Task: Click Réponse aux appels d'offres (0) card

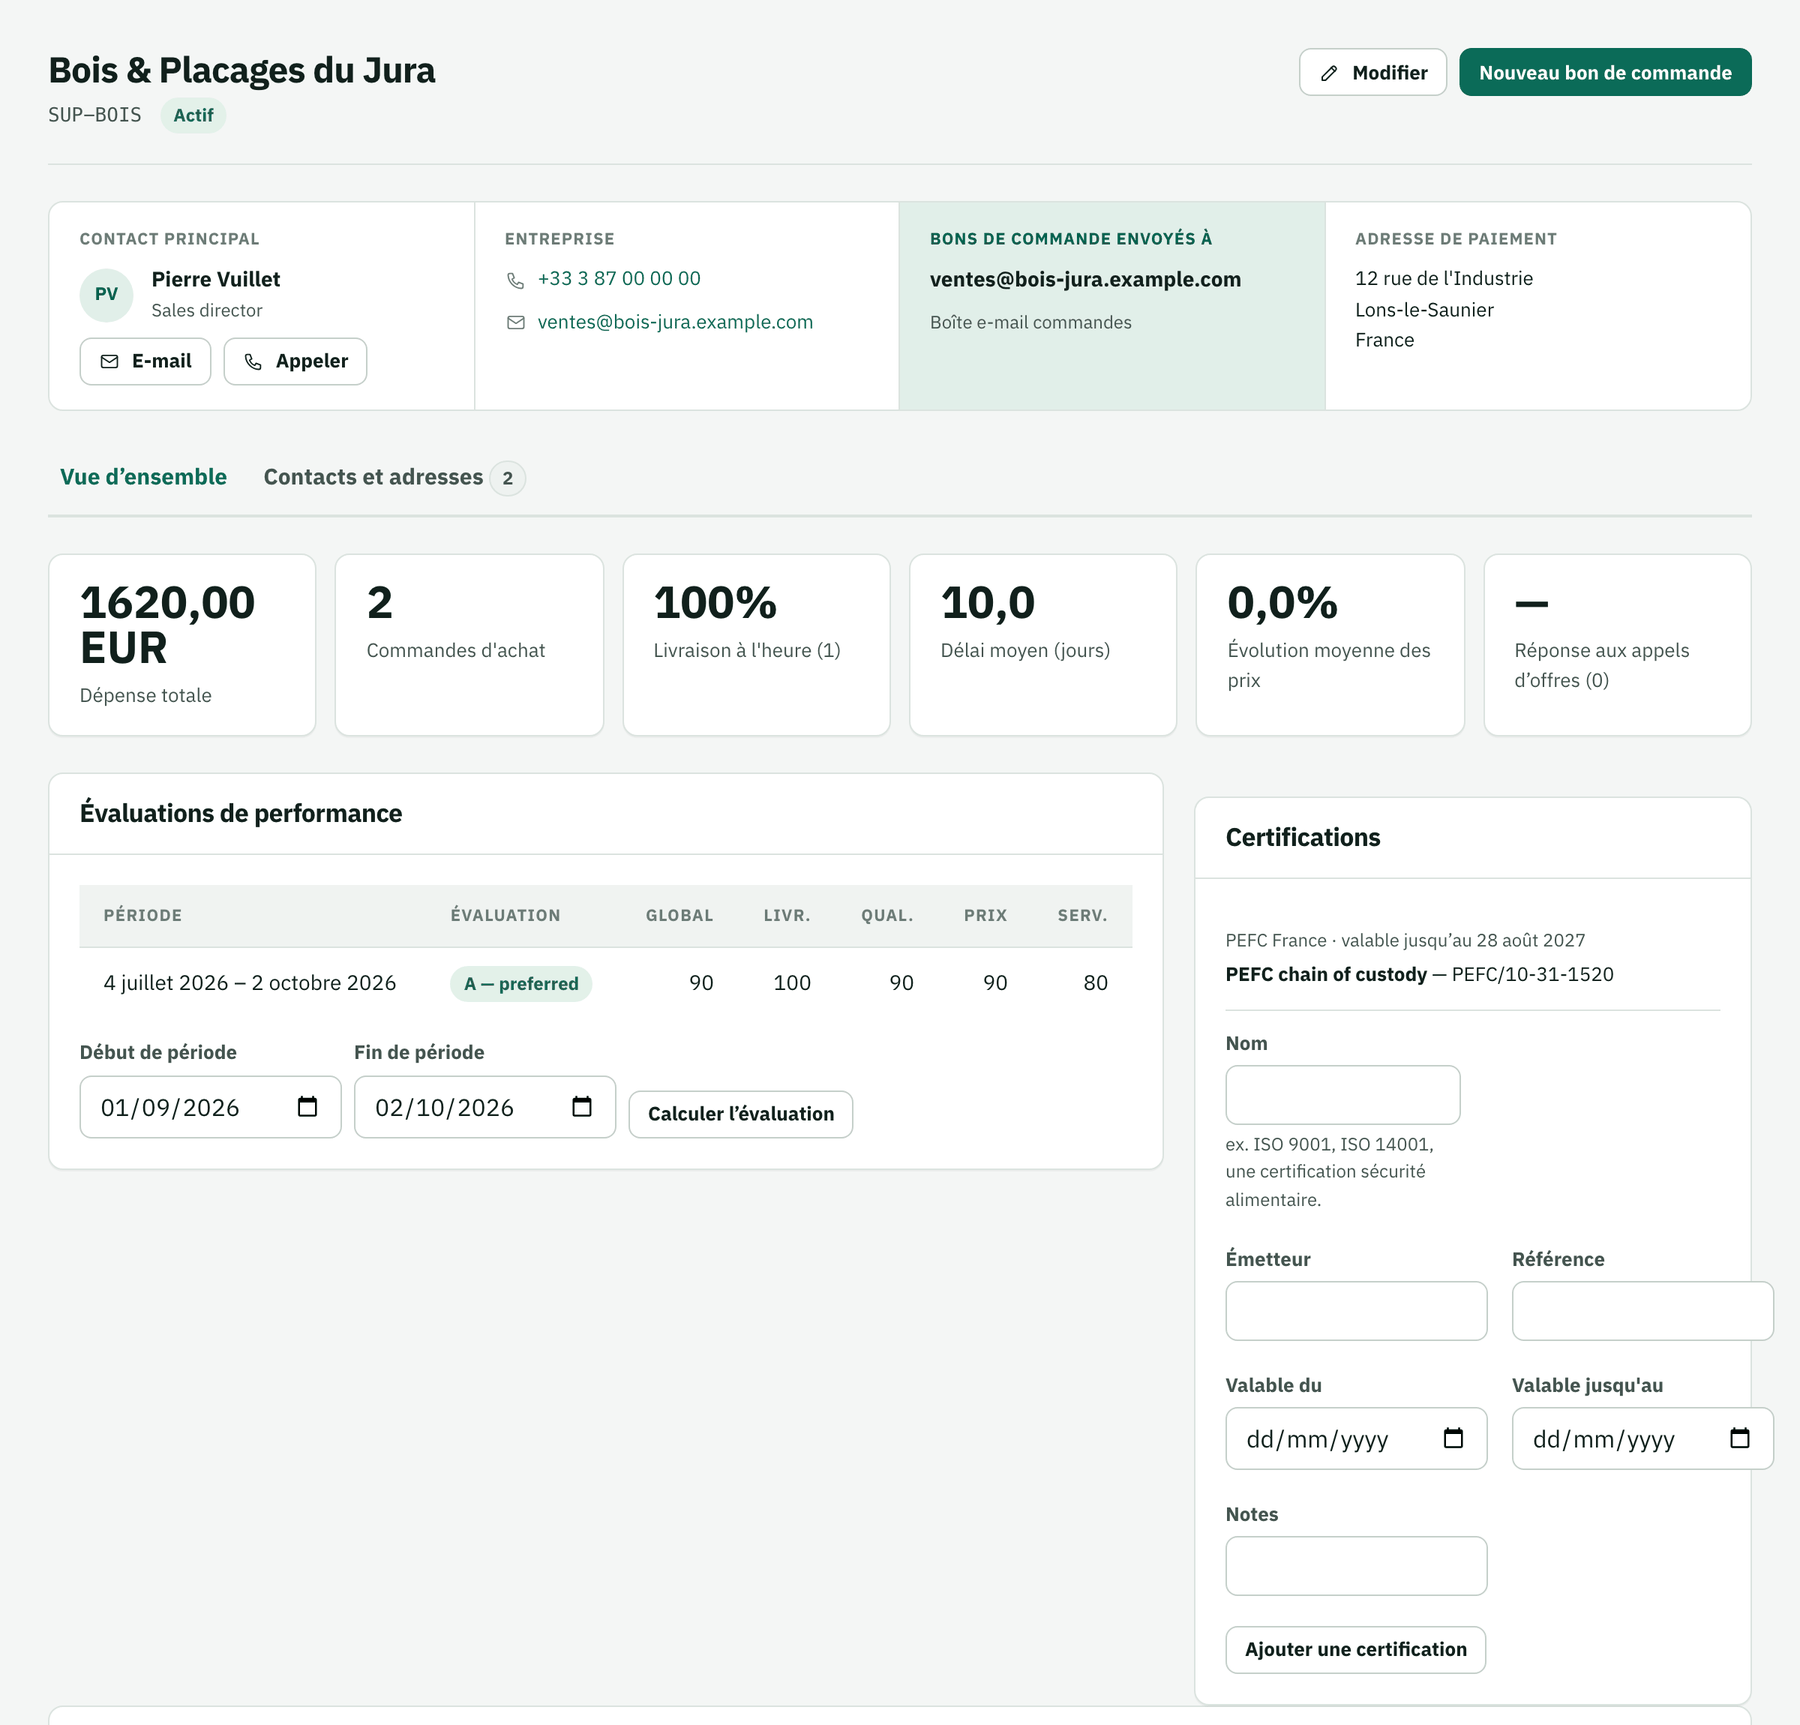Action: pyautogui.click(x=1617, y=645)
